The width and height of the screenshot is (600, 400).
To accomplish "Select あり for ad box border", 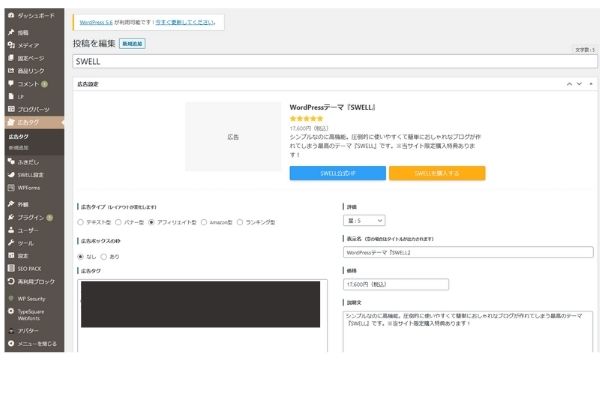I will pyautogui.click(x=103, y=256).
